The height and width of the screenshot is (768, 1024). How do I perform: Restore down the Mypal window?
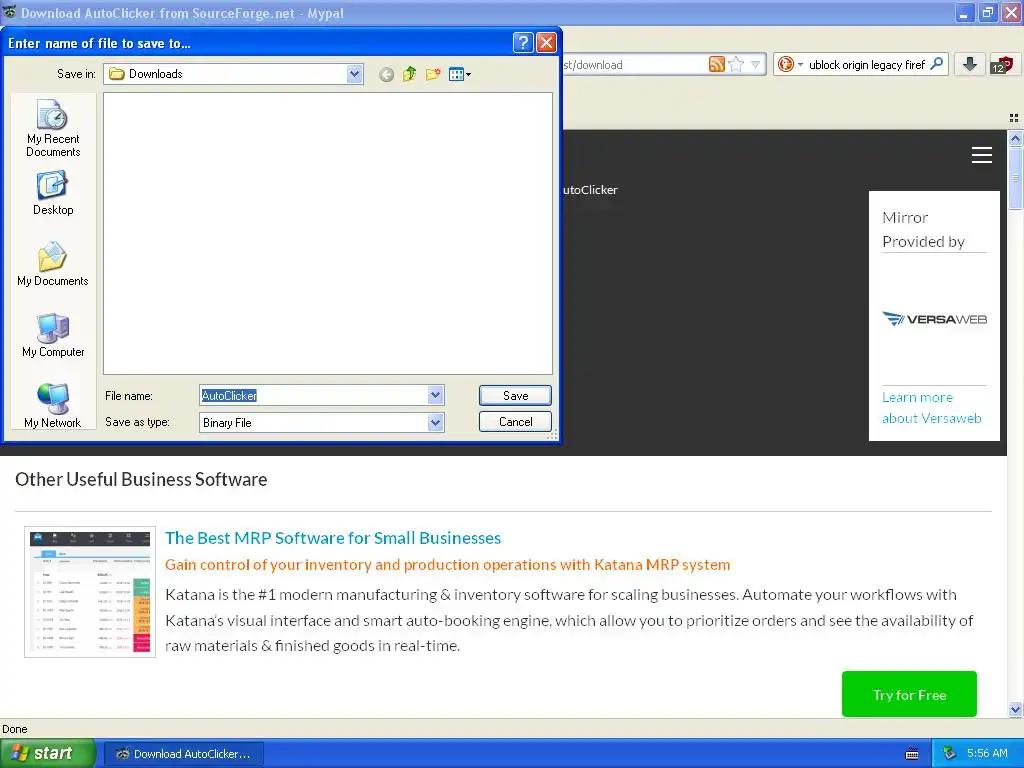tap(987, 12)
